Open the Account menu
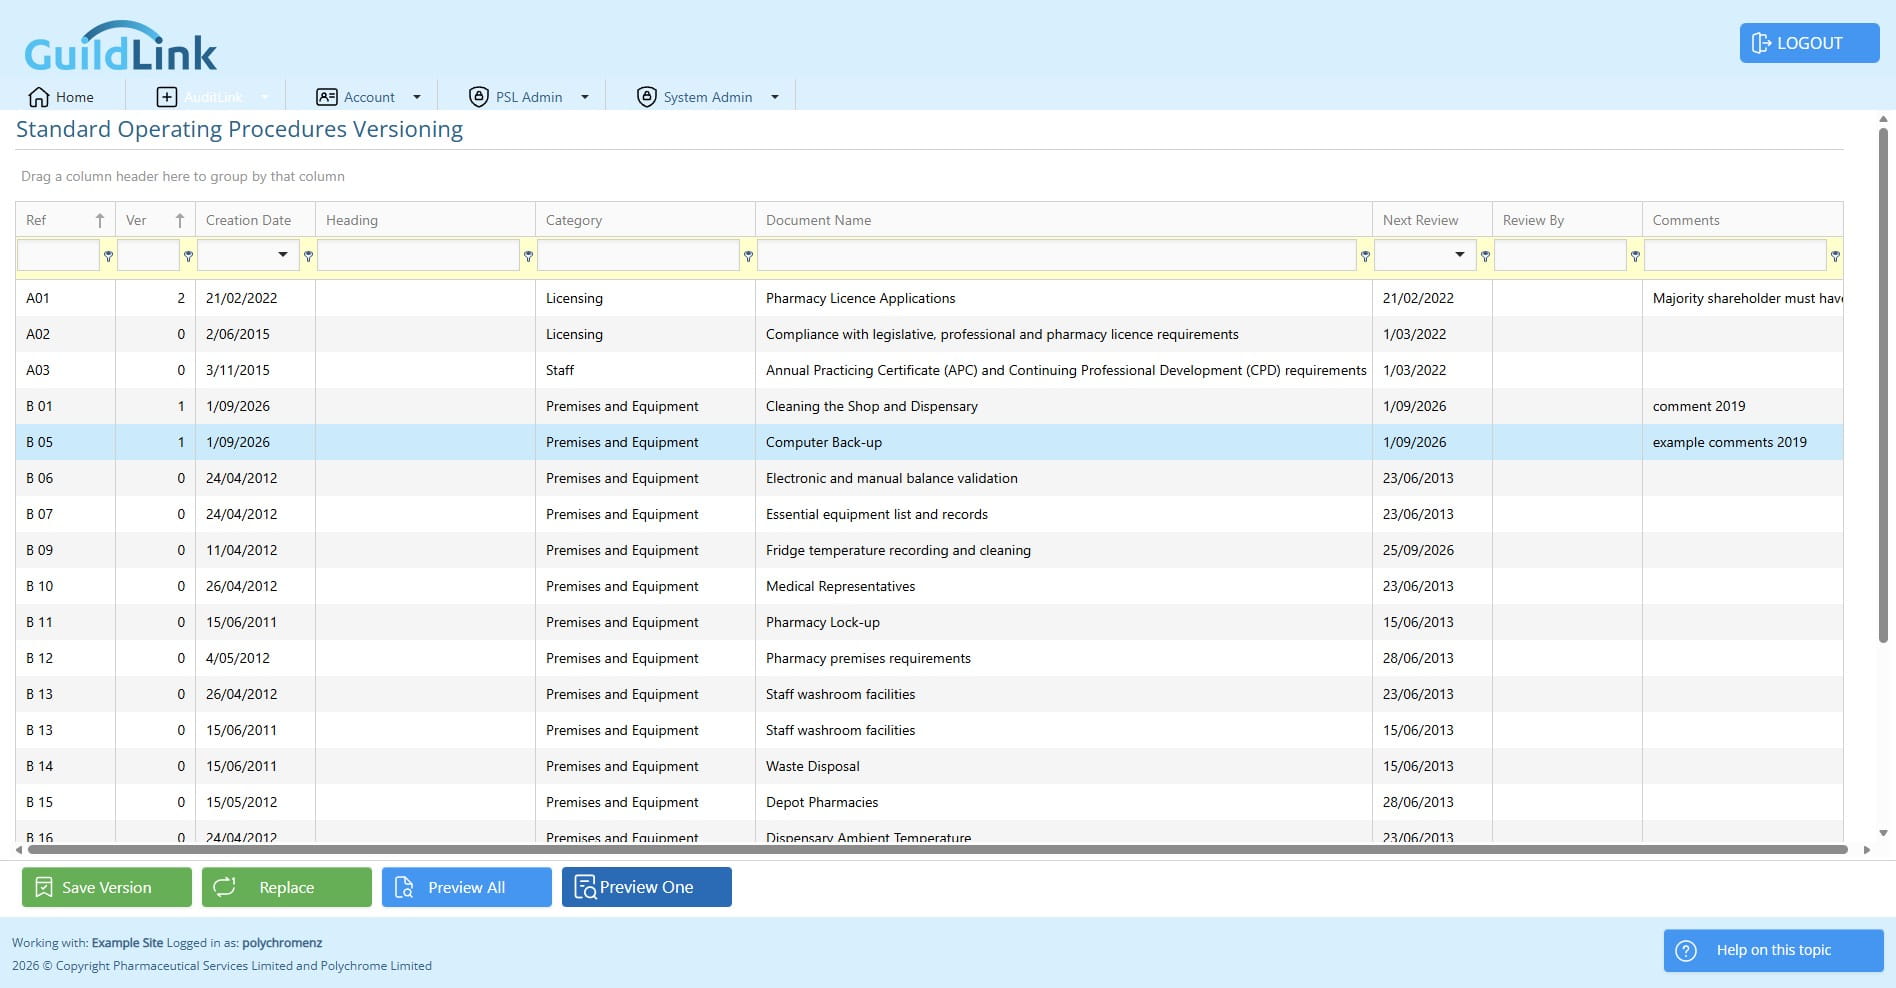The width and height of the screenshot is (1896, 988). [368, 97]
